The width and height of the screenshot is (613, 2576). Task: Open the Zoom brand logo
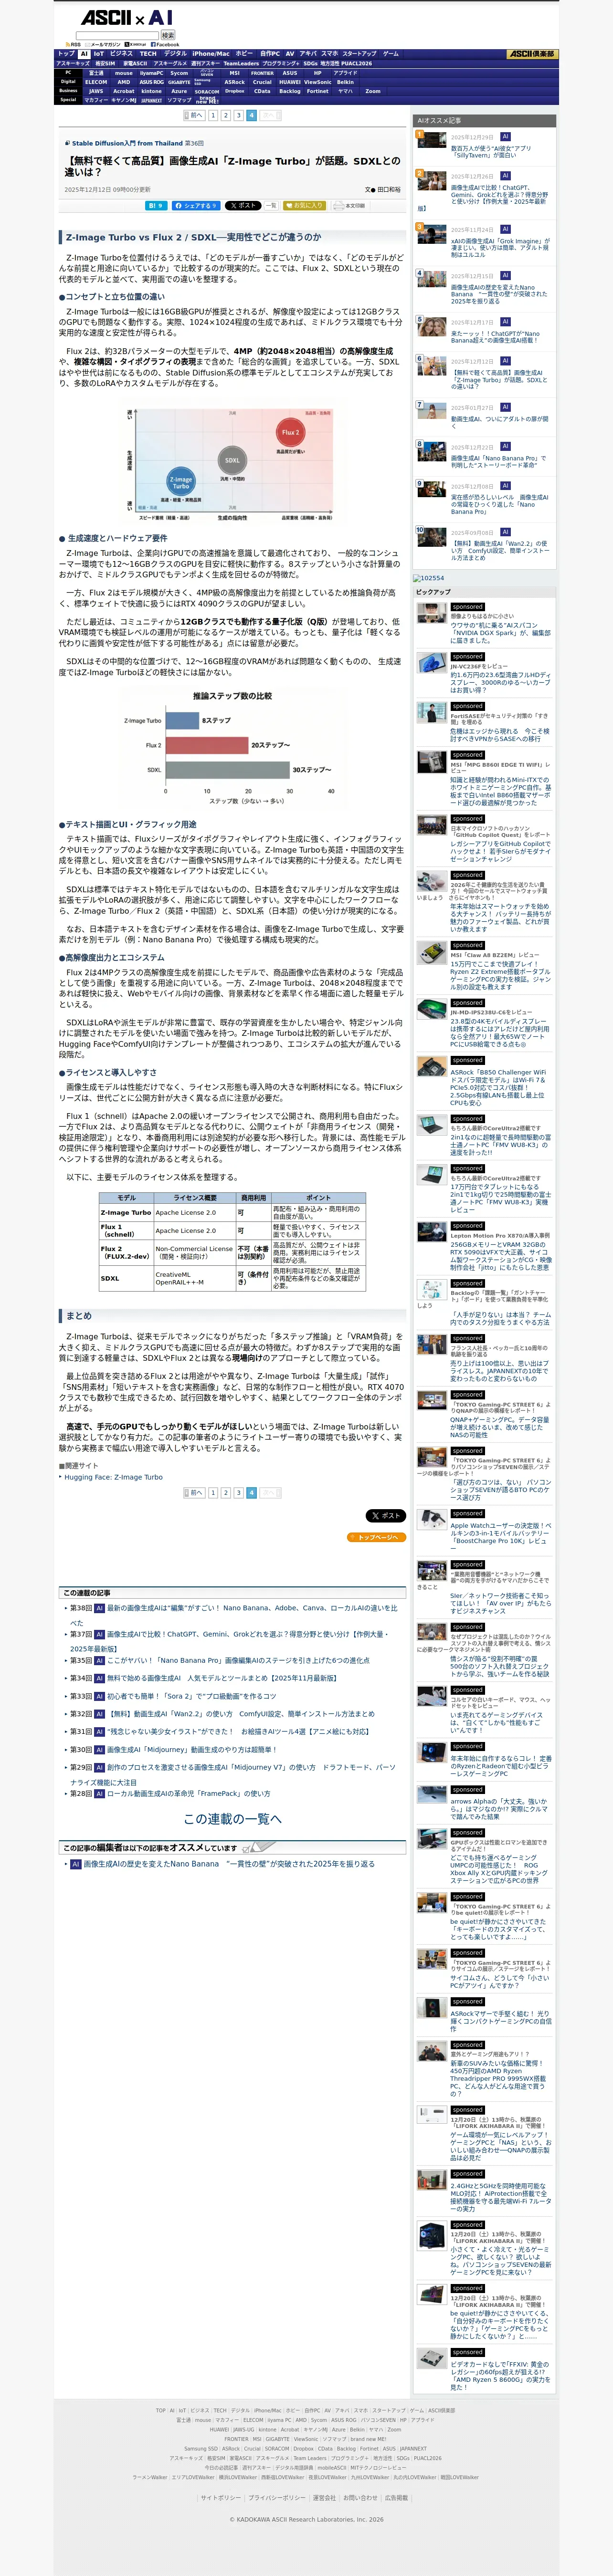point(373,91)
